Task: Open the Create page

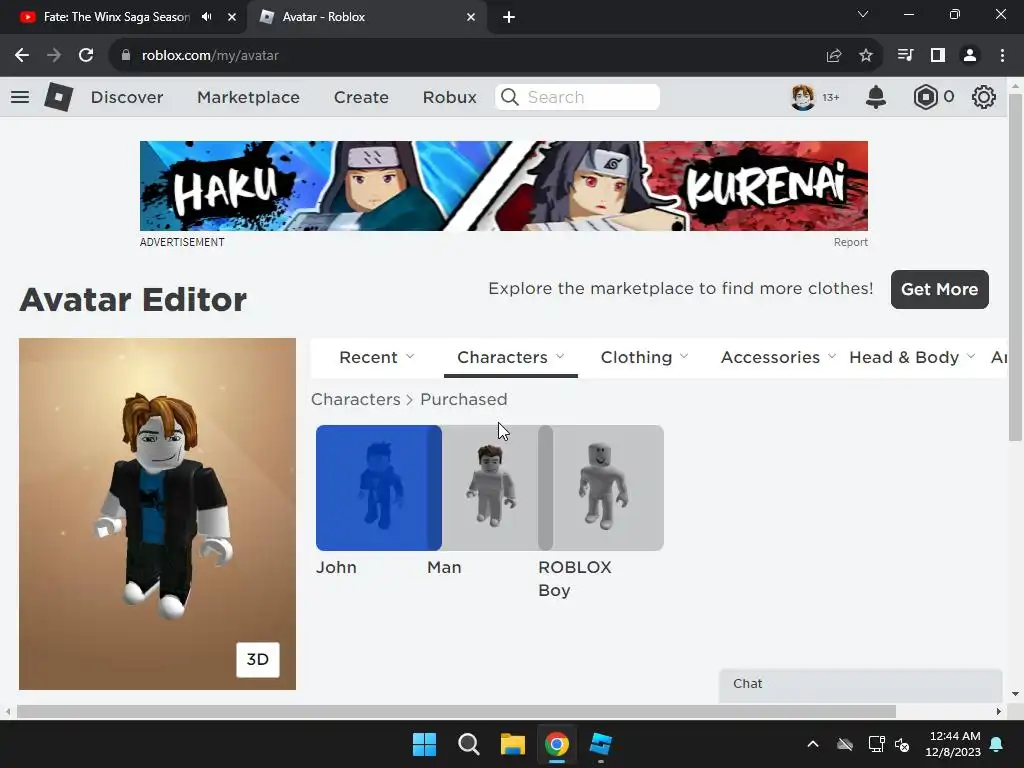Action: tap(361, 97)
